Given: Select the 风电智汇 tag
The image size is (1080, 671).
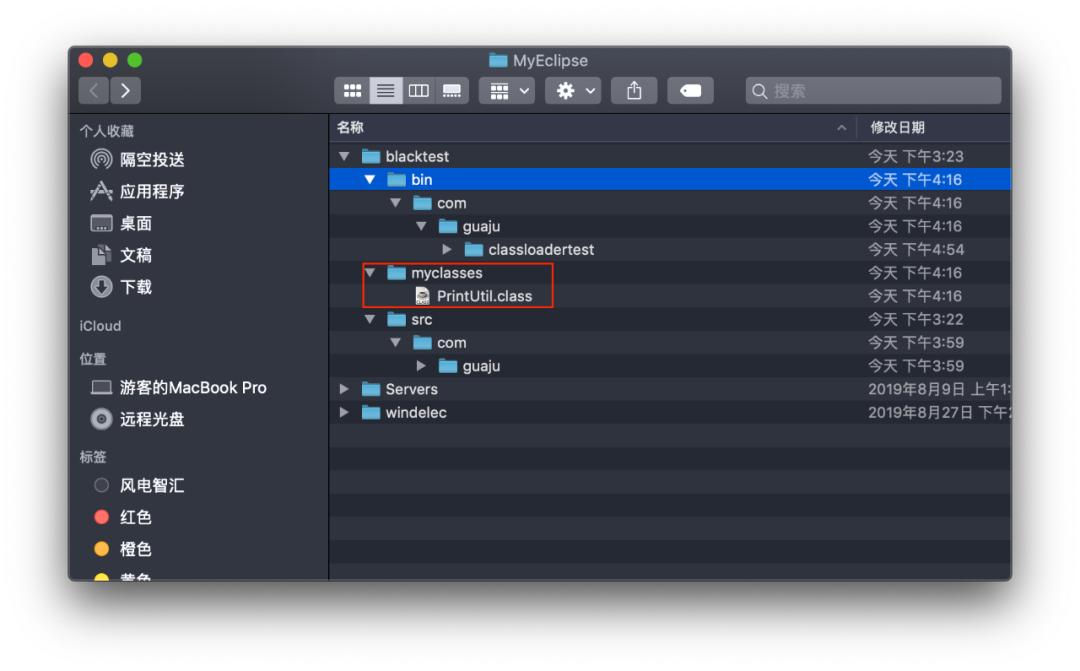Looking at the screenshot, I should (x=139, y=486).
